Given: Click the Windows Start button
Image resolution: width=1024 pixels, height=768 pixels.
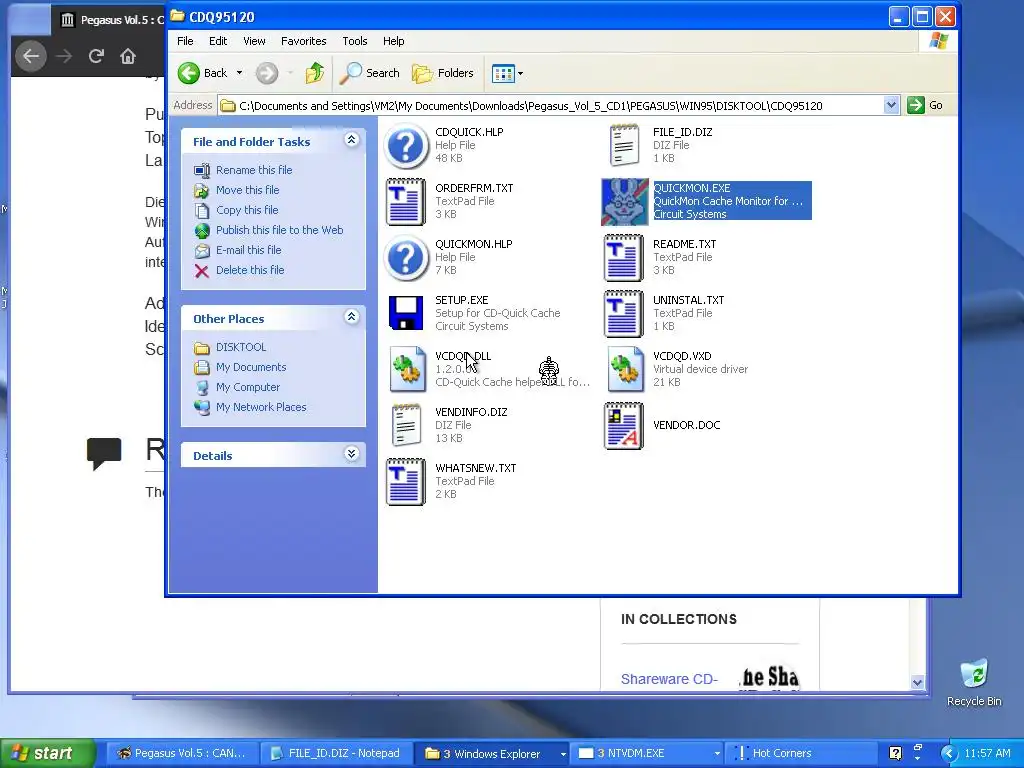Looking at the screenshot, I should [x=47, y=753].
